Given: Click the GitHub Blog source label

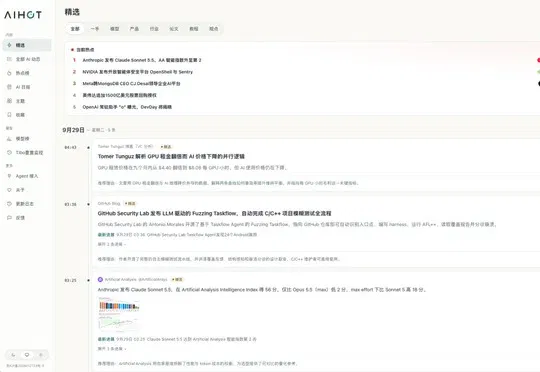Looking at the screenshot, I should 109,204.
